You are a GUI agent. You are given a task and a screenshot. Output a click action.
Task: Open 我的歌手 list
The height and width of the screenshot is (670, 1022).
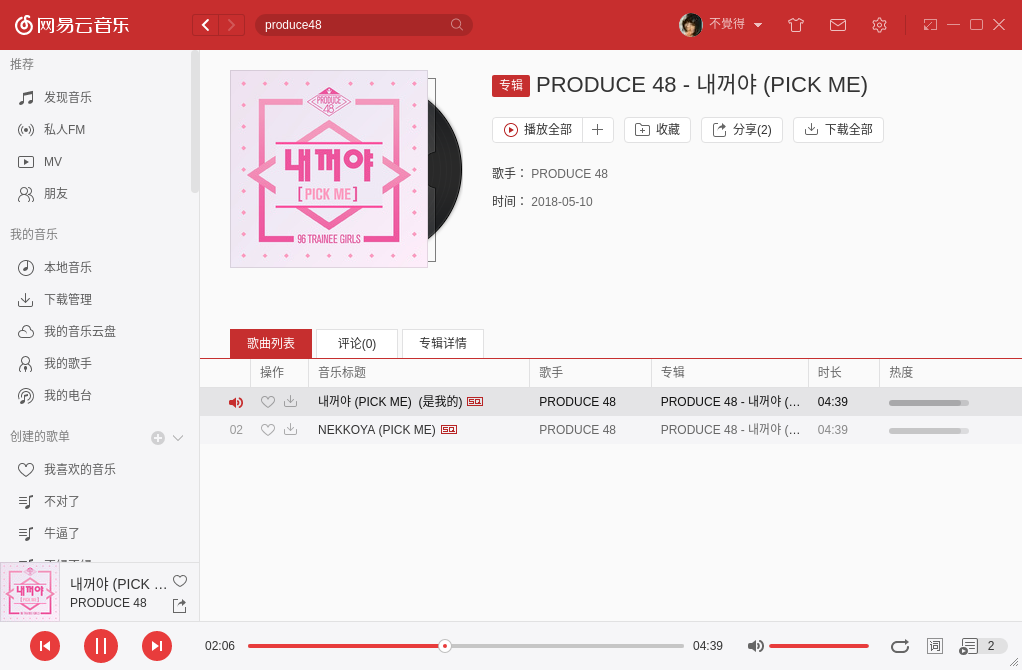pos(55,363)
